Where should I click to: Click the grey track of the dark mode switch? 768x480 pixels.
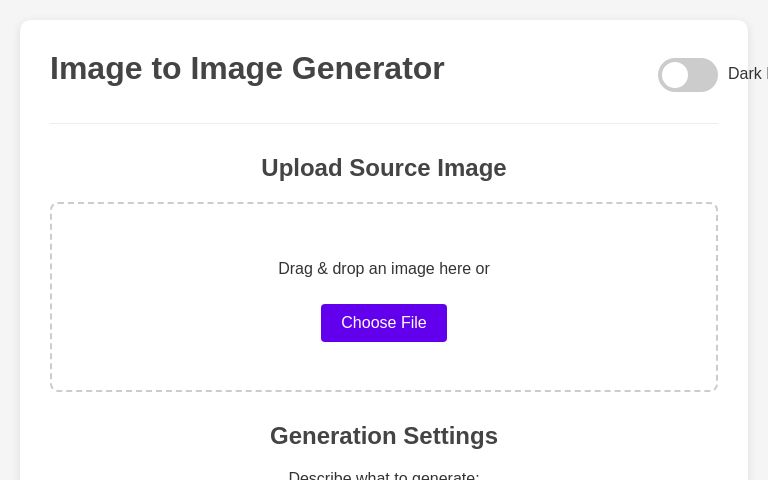point(703,75)
